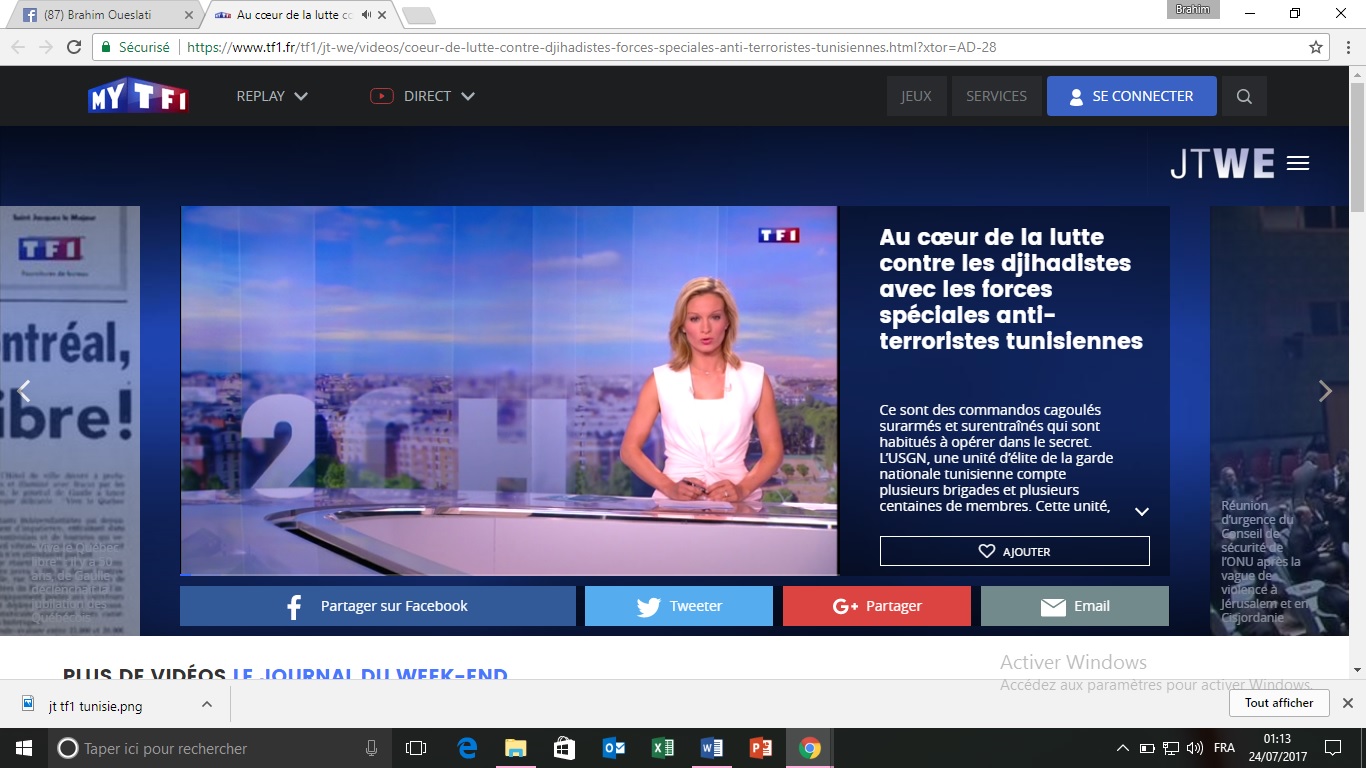Open the Chrome three-dot menu

coord(1347,47)
